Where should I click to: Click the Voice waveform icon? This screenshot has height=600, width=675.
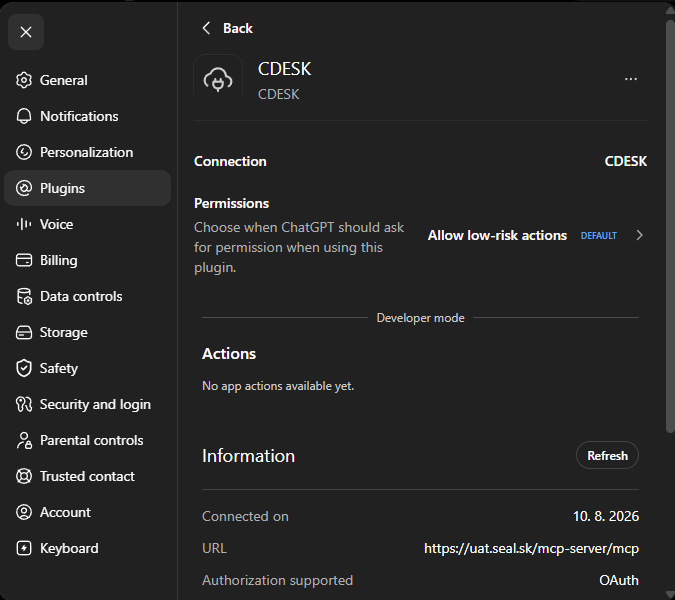pyautogui.click(x=24, y=224)
